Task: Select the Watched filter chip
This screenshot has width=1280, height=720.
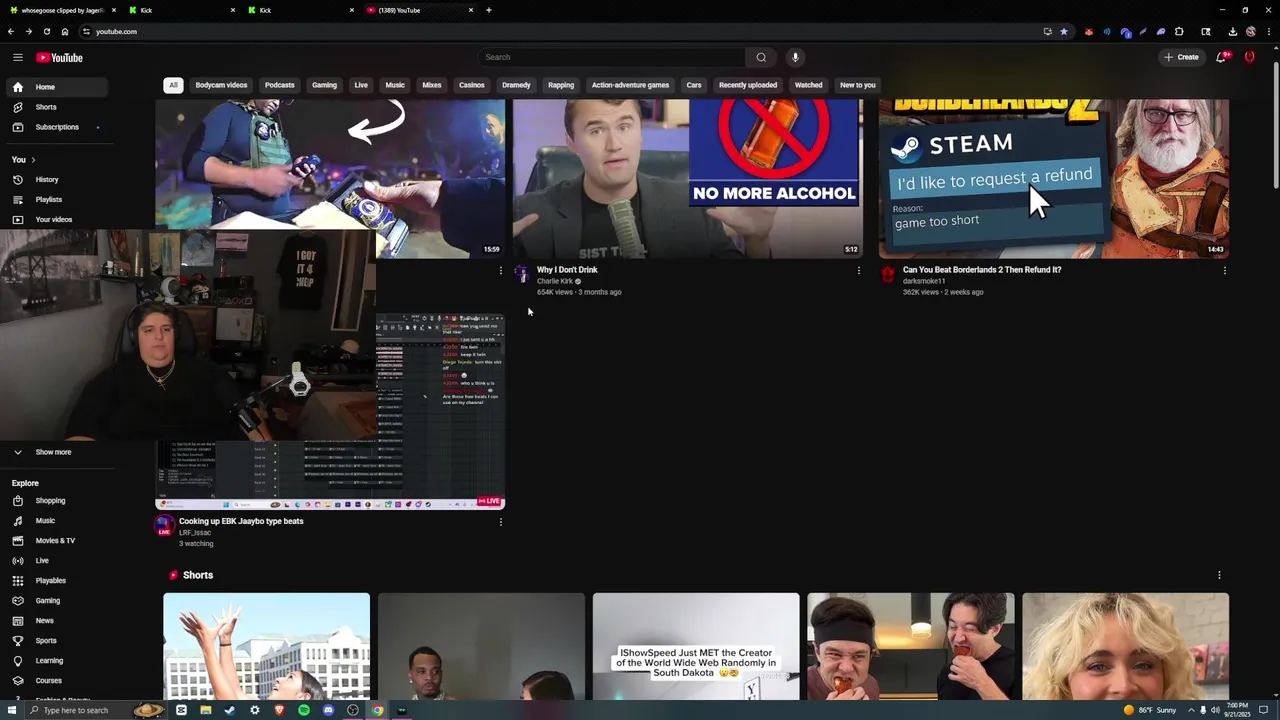Action: click(x=808, y=85)
